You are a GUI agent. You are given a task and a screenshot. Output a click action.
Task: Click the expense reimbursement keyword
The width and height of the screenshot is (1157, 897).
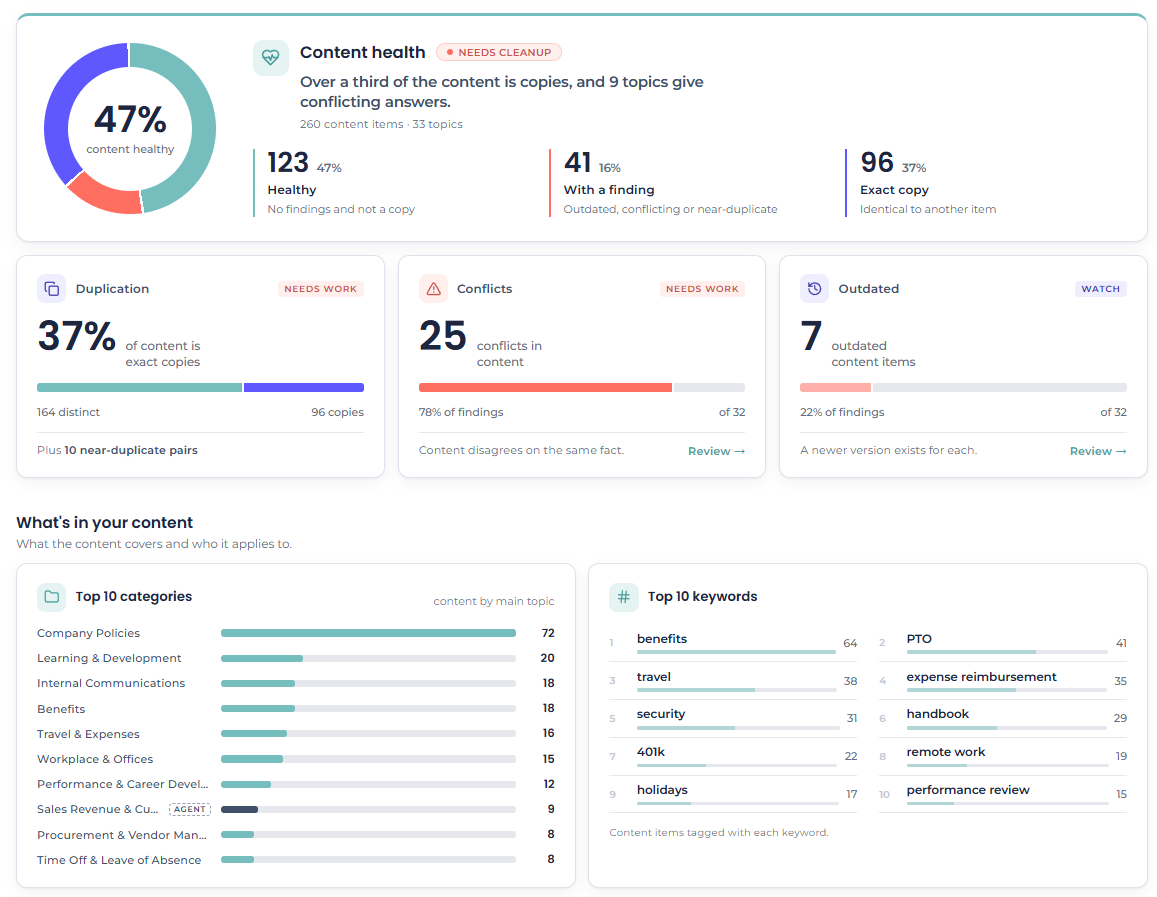pyautogui.click(x=981, y=676)
